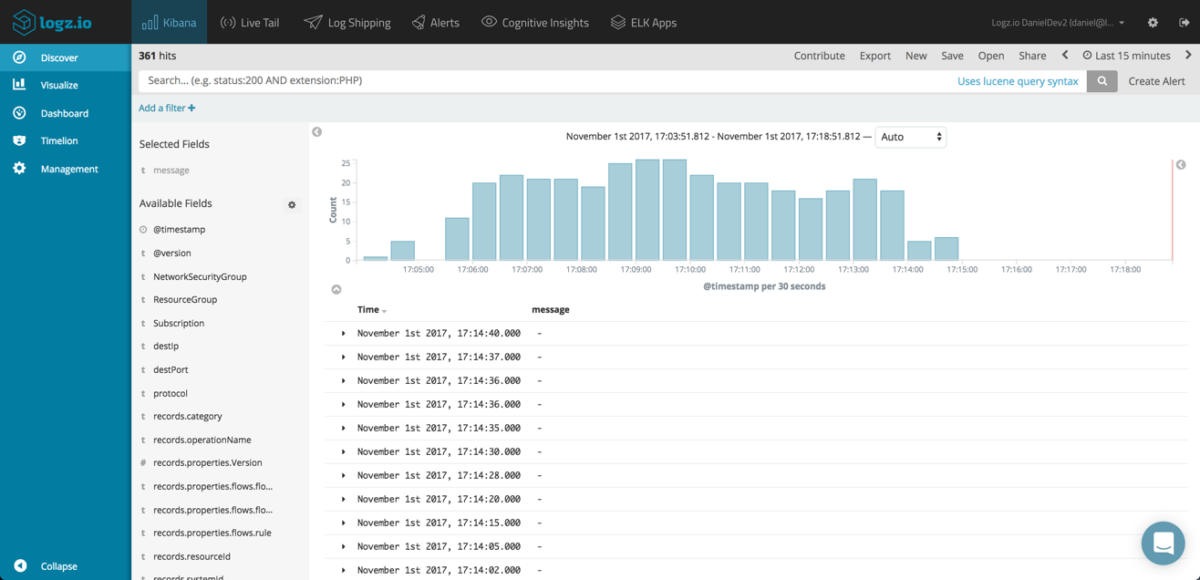This screenshot has height=580, width=1200.
Task: Open account settings via the gear icon
Action: click(x=1152, y=20)
